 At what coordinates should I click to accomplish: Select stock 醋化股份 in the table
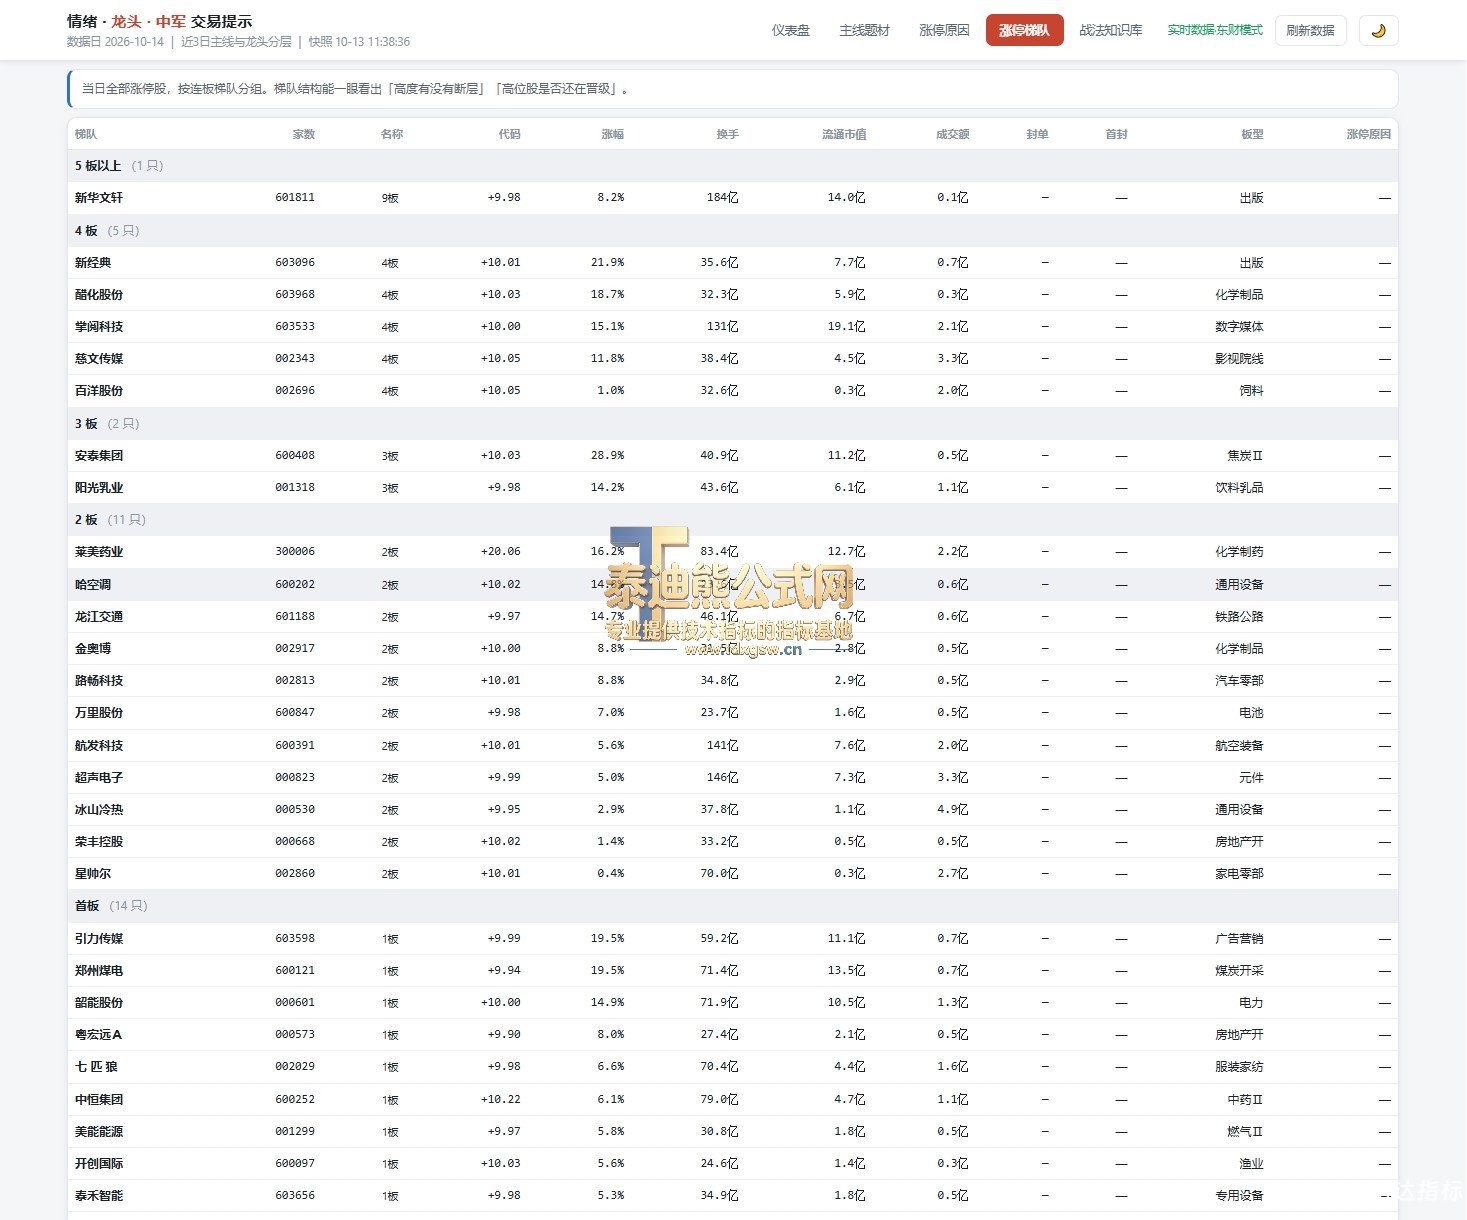(99, 295)
